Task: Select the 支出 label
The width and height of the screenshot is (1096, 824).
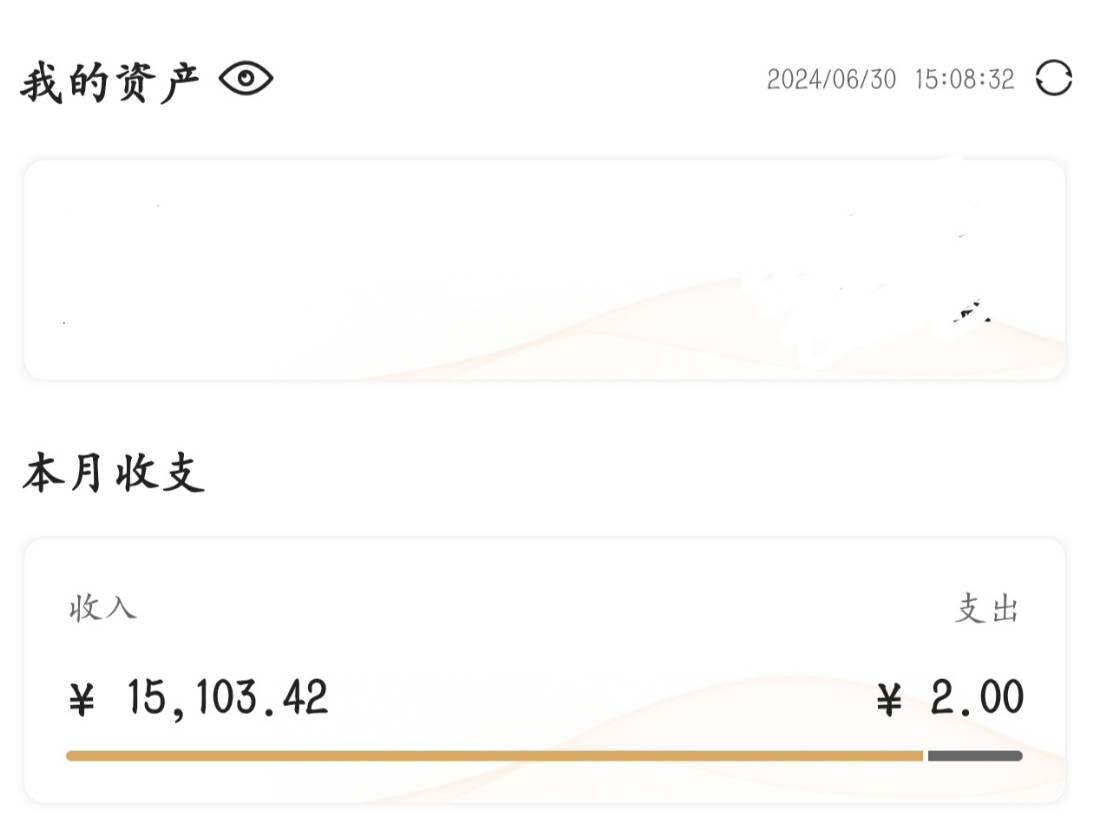Action: point(986,608)
